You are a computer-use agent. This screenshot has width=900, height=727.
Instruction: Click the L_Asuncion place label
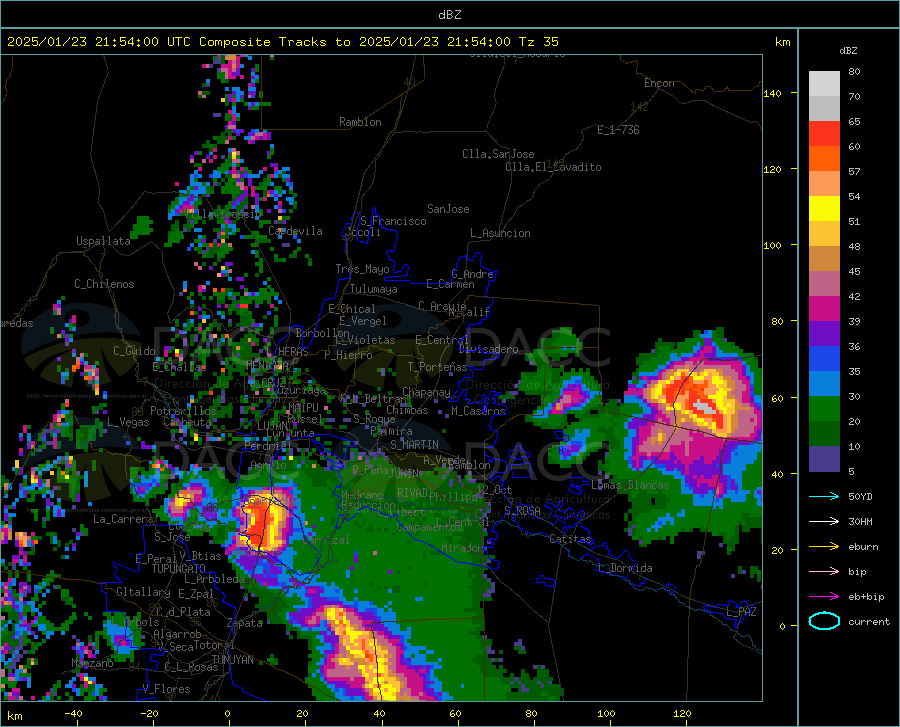point(500,233)
